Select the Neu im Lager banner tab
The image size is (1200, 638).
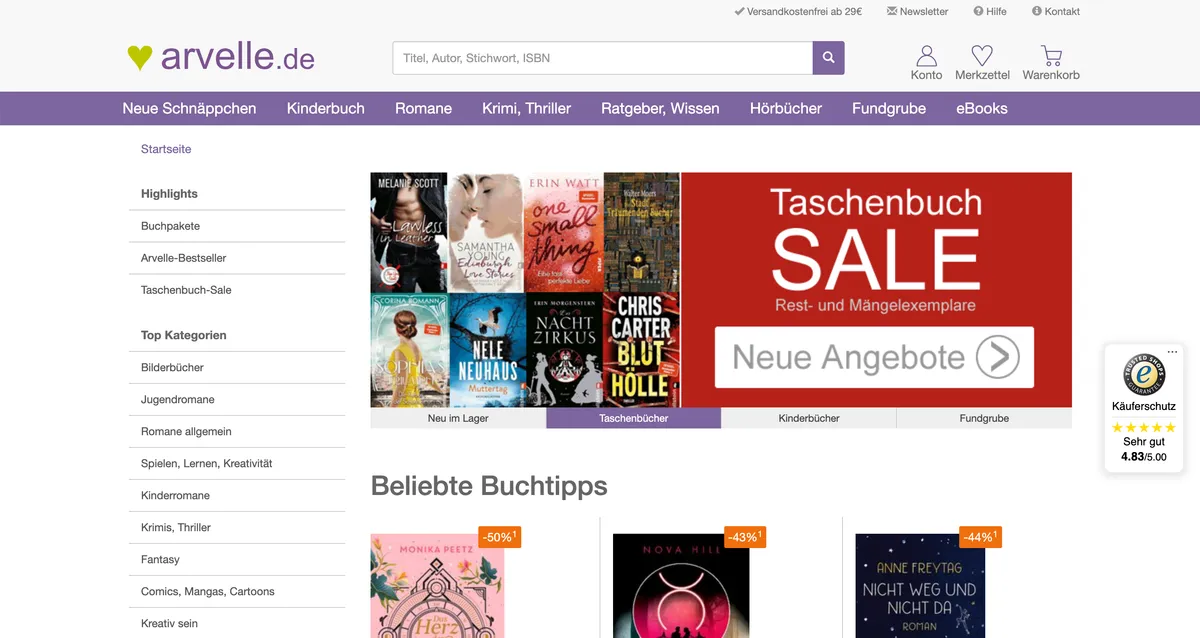click(x=457, y=418)
